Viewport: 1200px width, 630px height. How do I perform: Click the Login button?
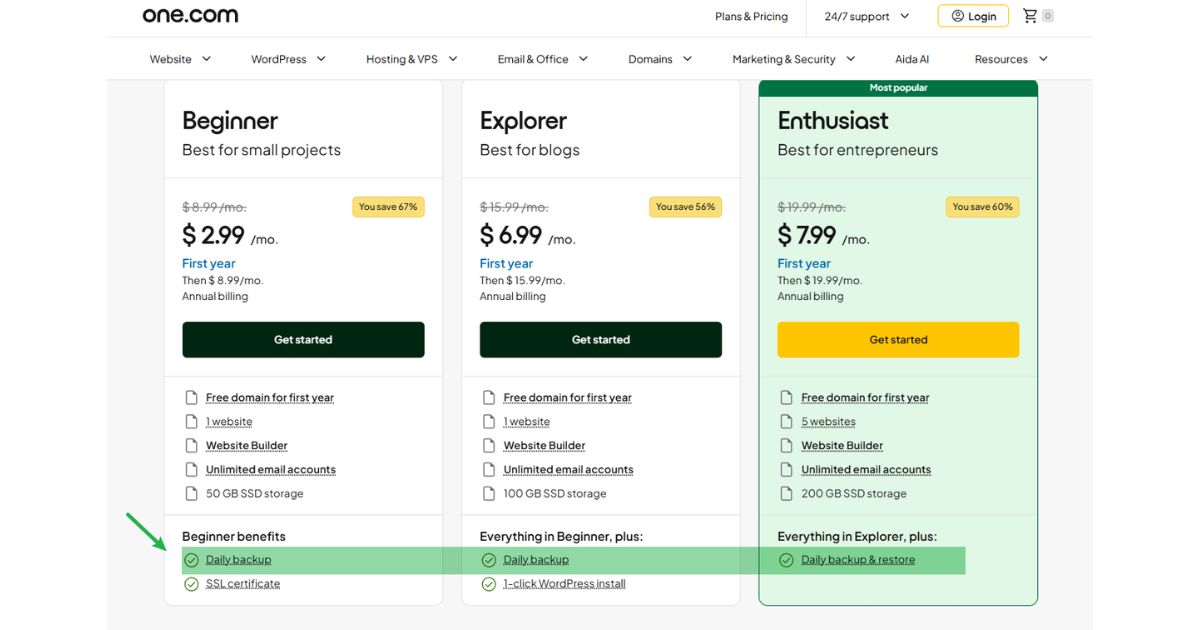pyautogui.click(x=973, y=16)
